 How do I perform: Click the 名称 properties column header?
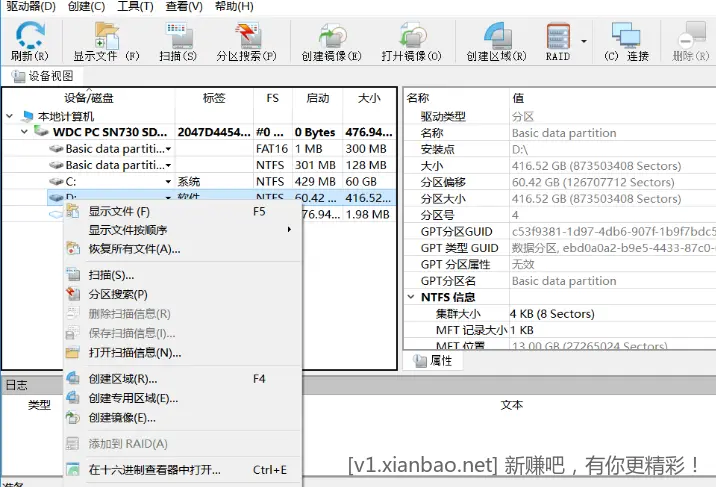click(x=457, y=98)
